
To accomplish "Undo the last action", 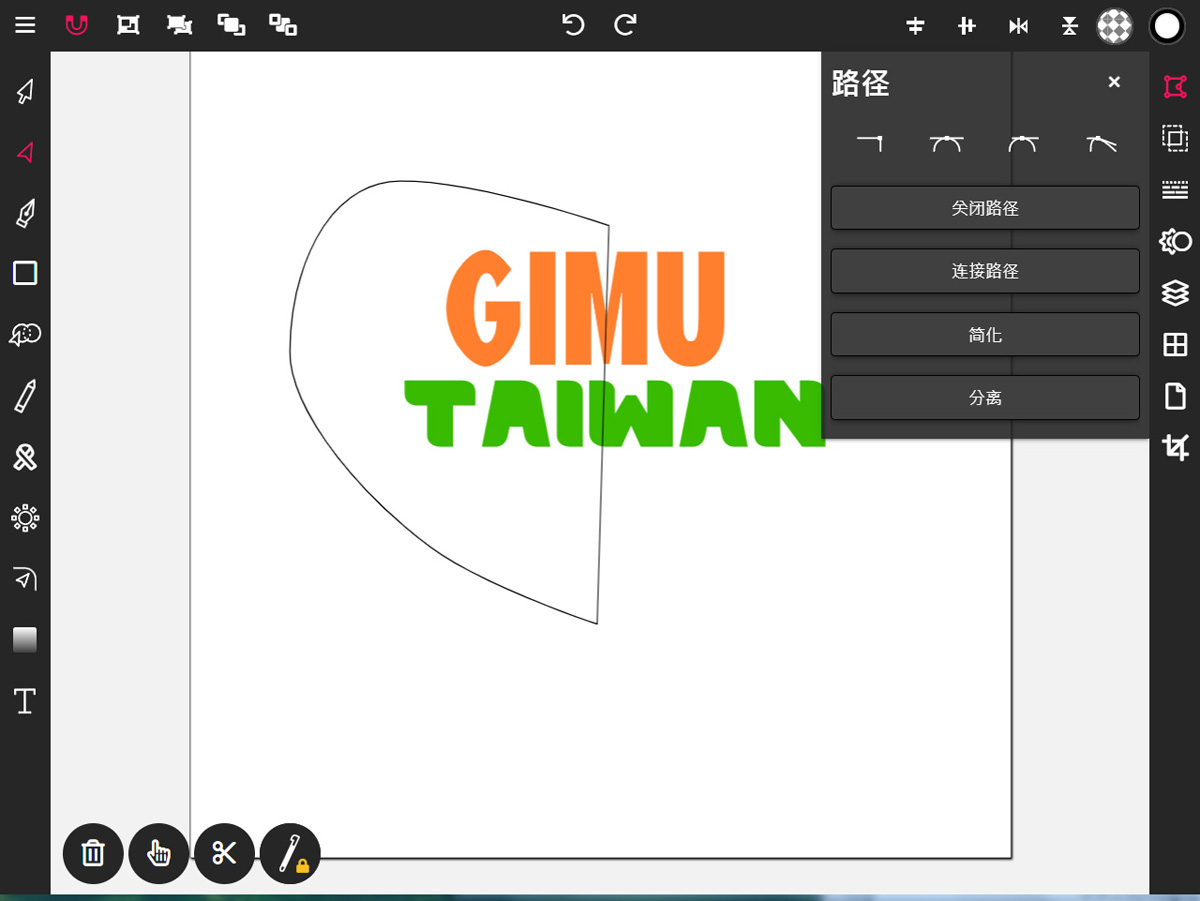I will pos(573,25).
